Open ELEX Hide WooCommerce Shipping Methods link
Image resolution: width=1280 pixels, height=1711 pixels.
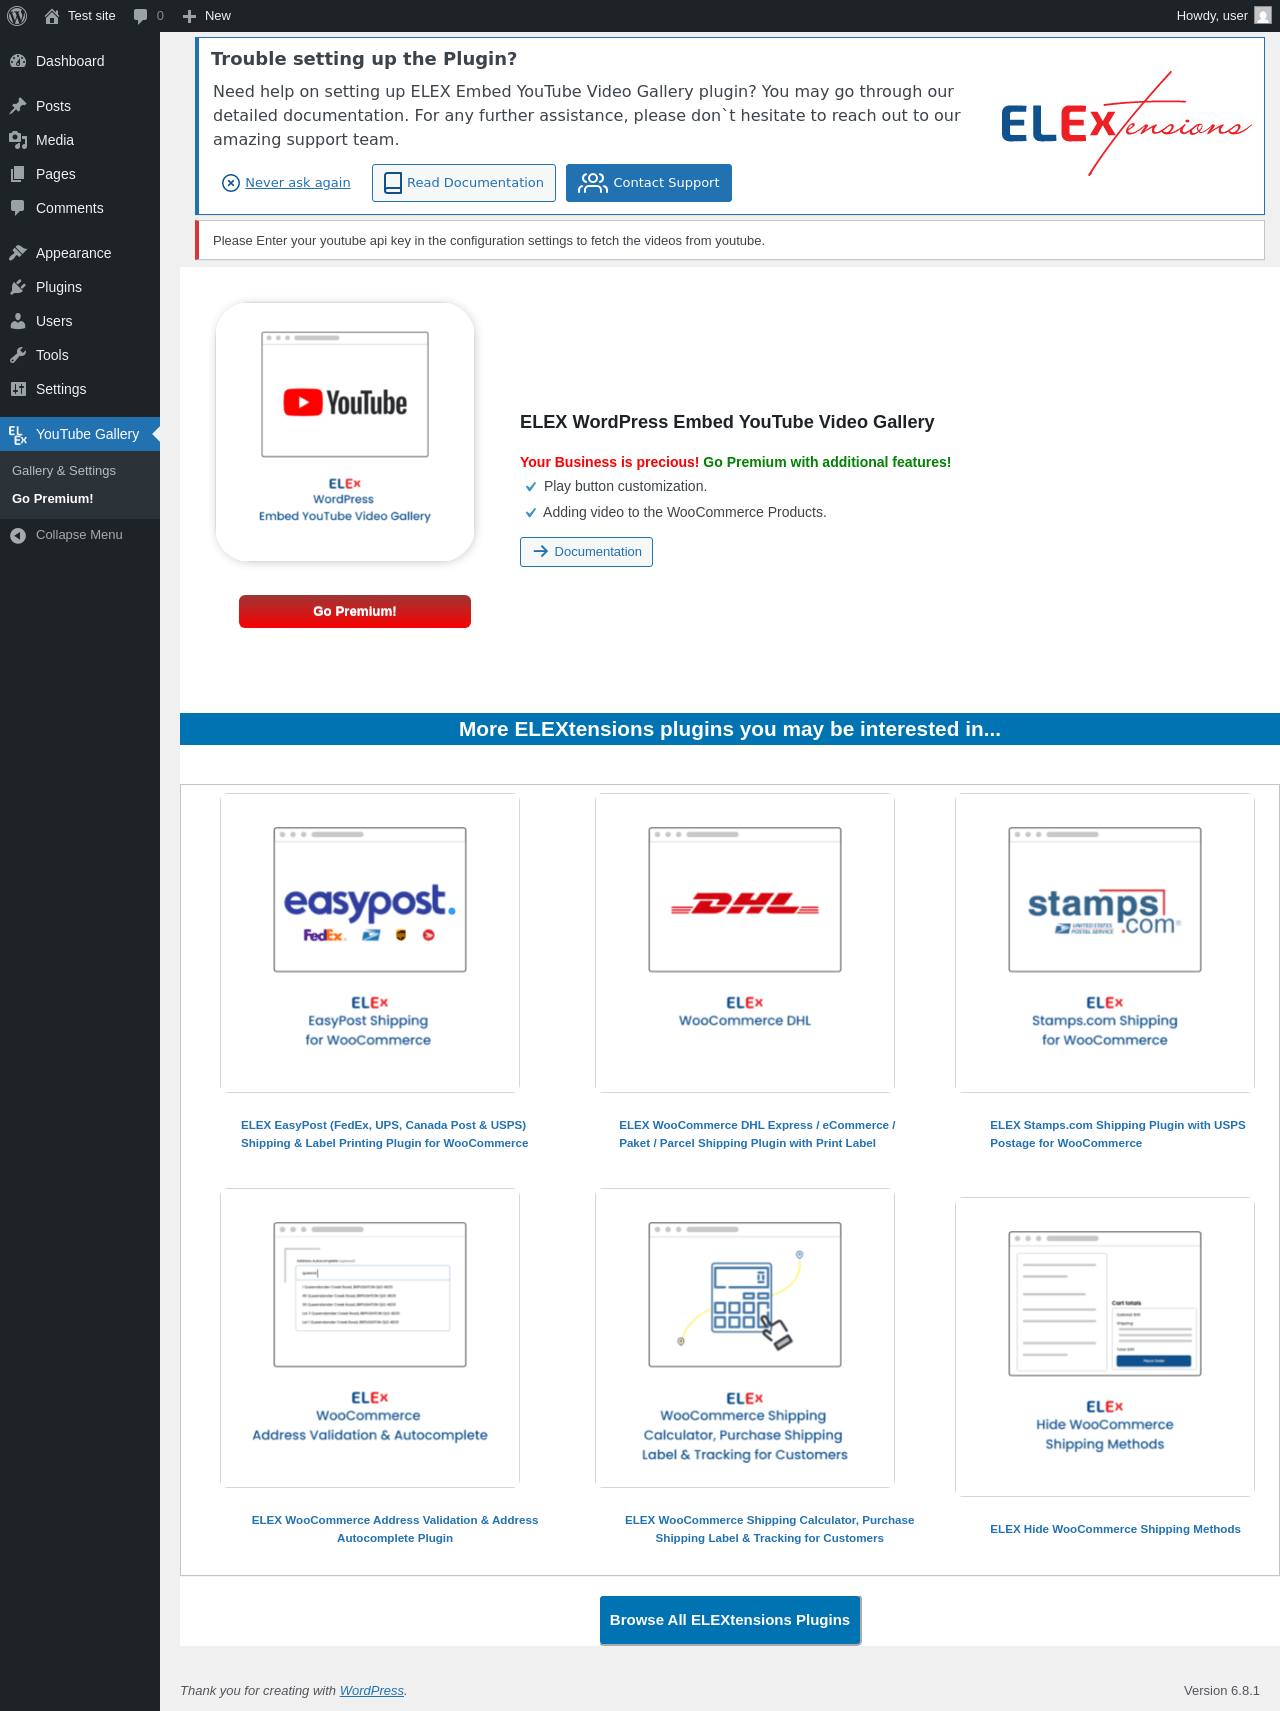(1115, 1529)
